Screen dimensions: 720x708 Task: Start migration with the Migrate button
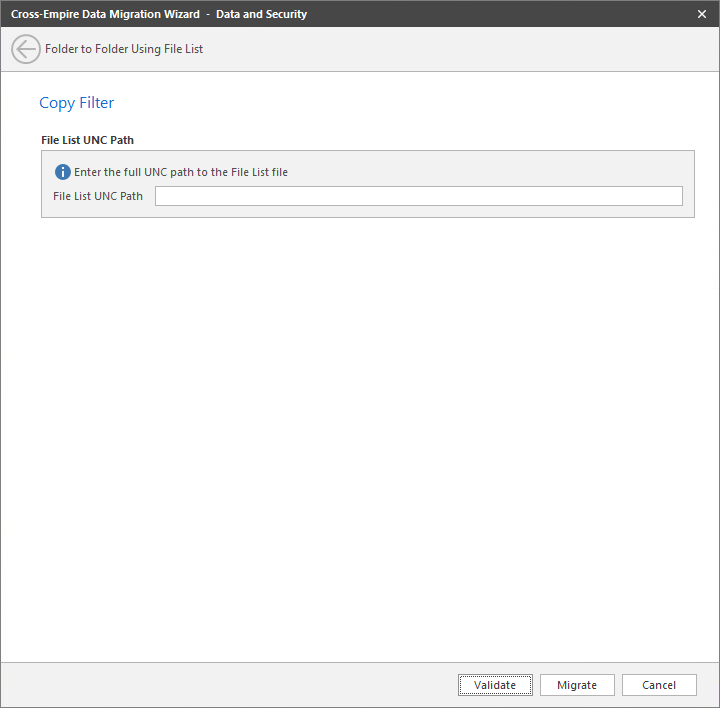point(577,685)
